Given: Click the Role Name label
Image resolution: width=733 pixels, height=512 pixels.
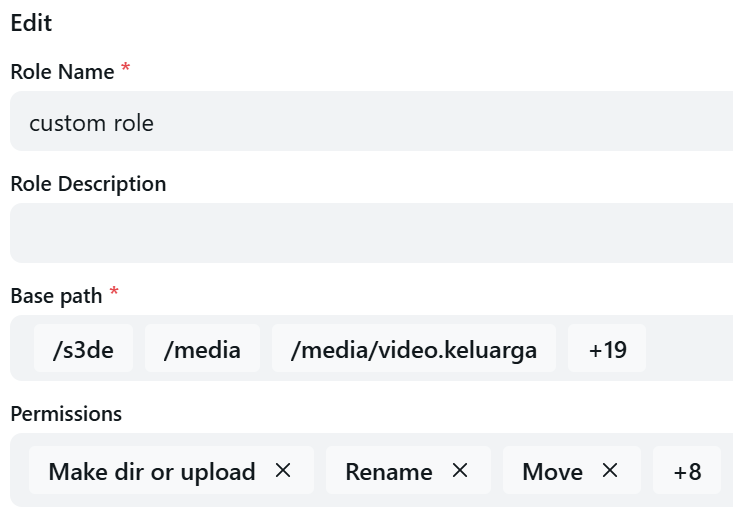Looking at the screenshot, I should [x=62, y=72].
